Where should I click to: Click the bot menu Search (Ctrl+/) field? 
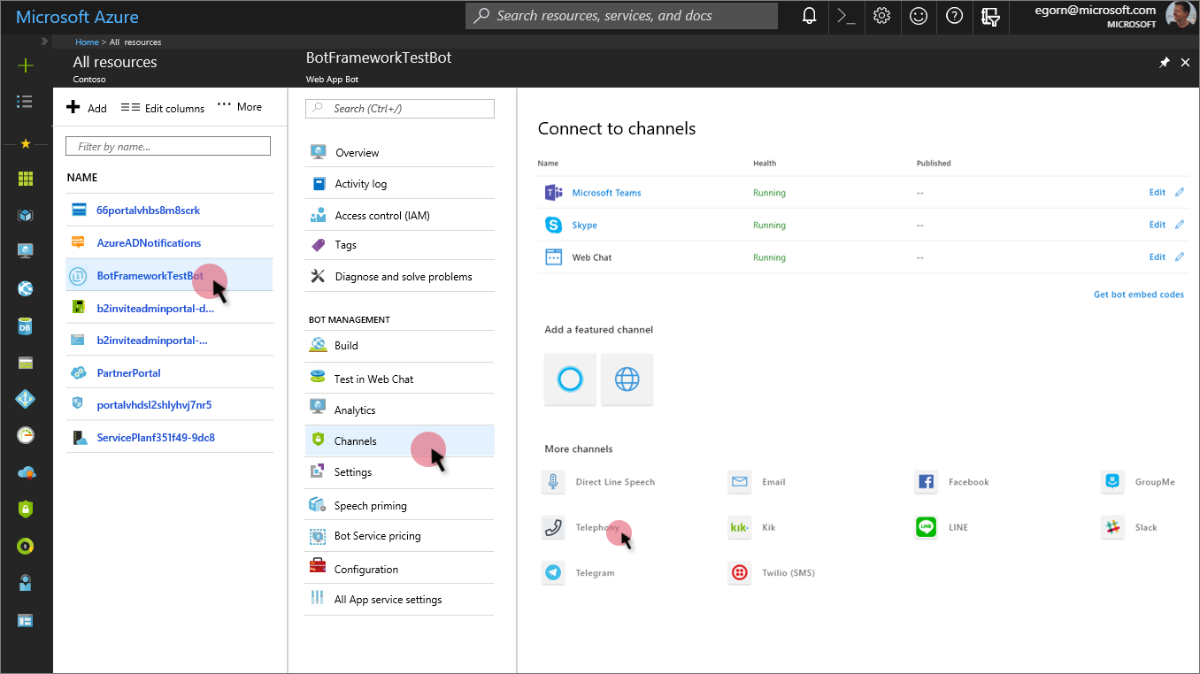pos(399,108)
